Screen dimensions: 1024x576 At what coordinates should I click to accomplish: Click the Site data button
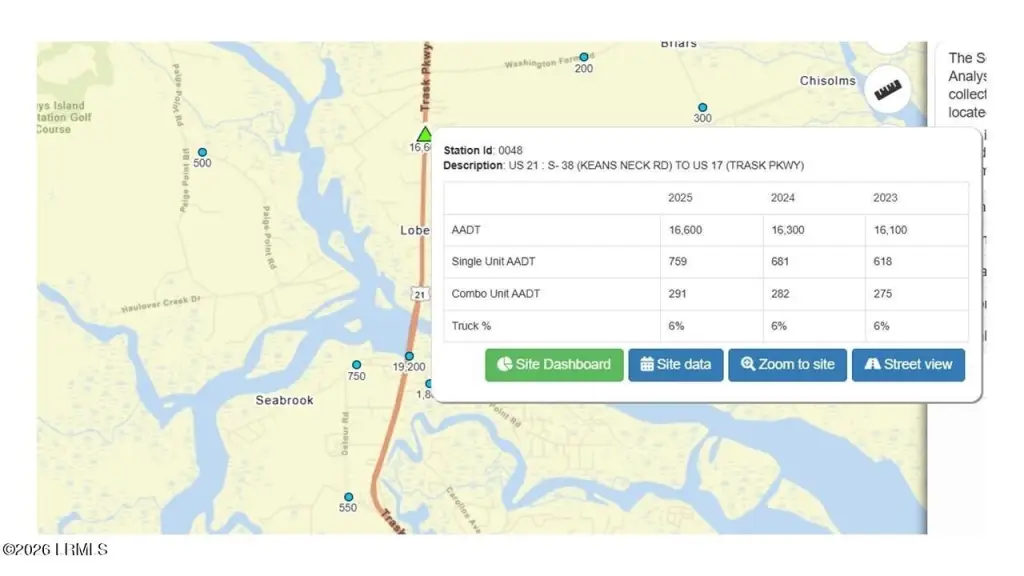click(x=675, y=364)
